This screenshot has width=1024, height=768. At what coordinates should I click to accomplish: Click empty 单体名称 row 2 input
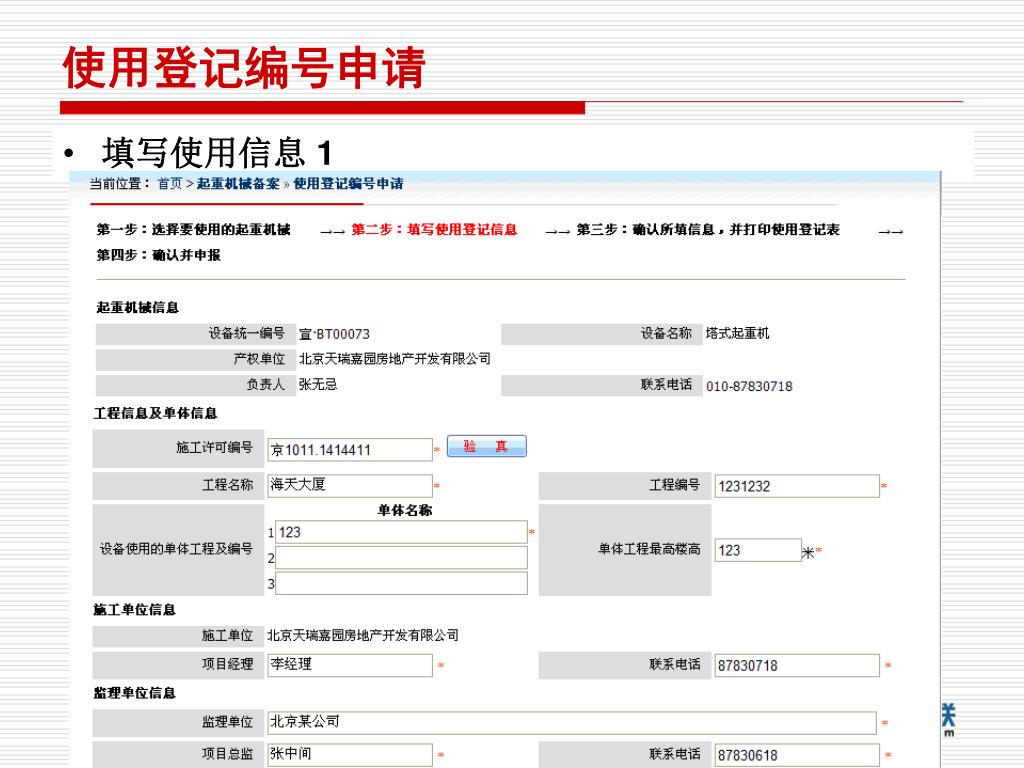(x=401, y=558)
